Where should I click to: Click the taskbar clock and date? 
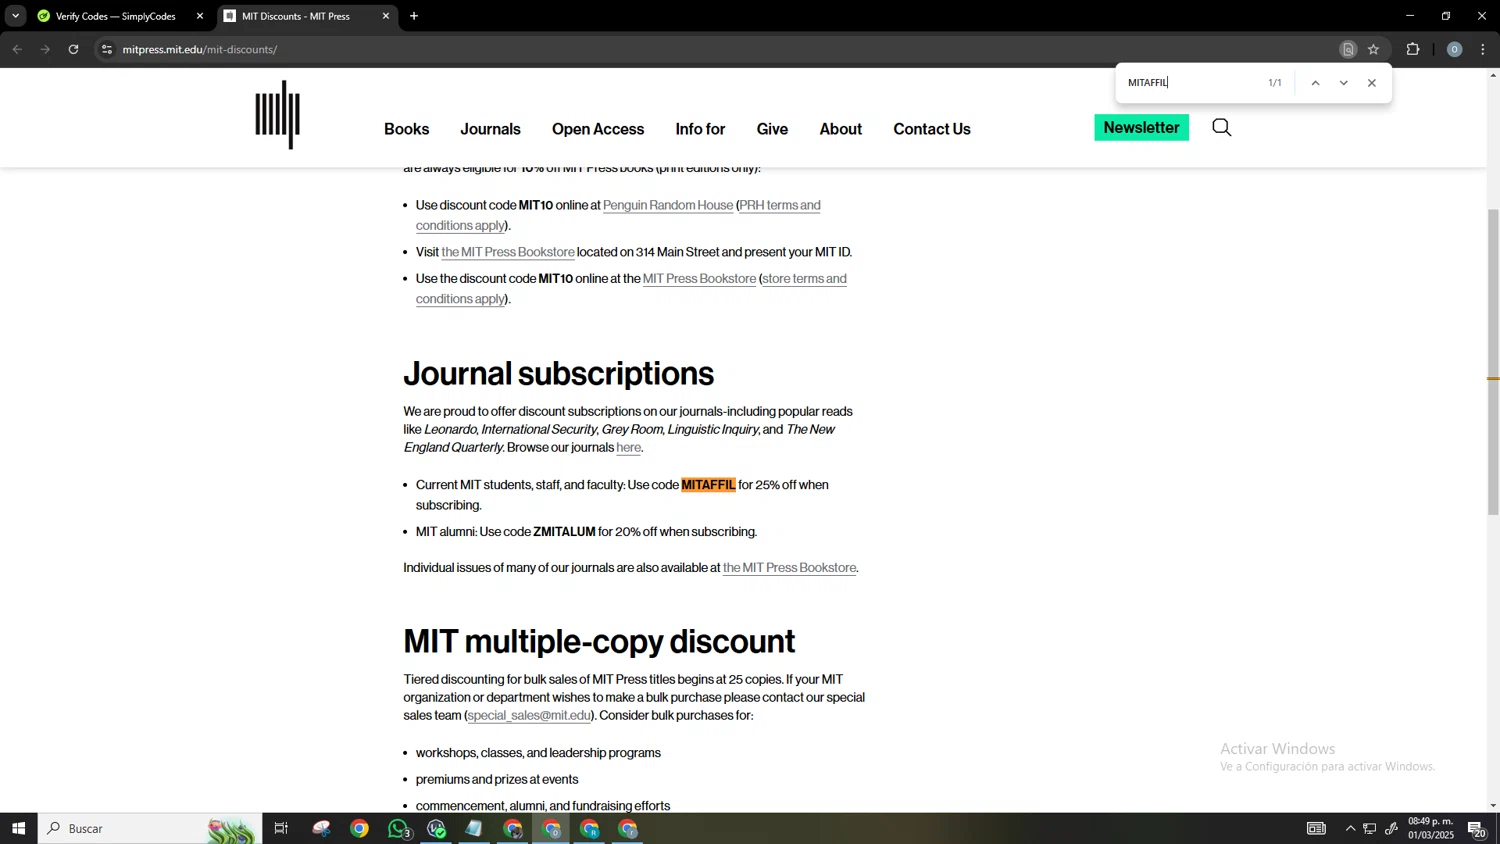1431,828
